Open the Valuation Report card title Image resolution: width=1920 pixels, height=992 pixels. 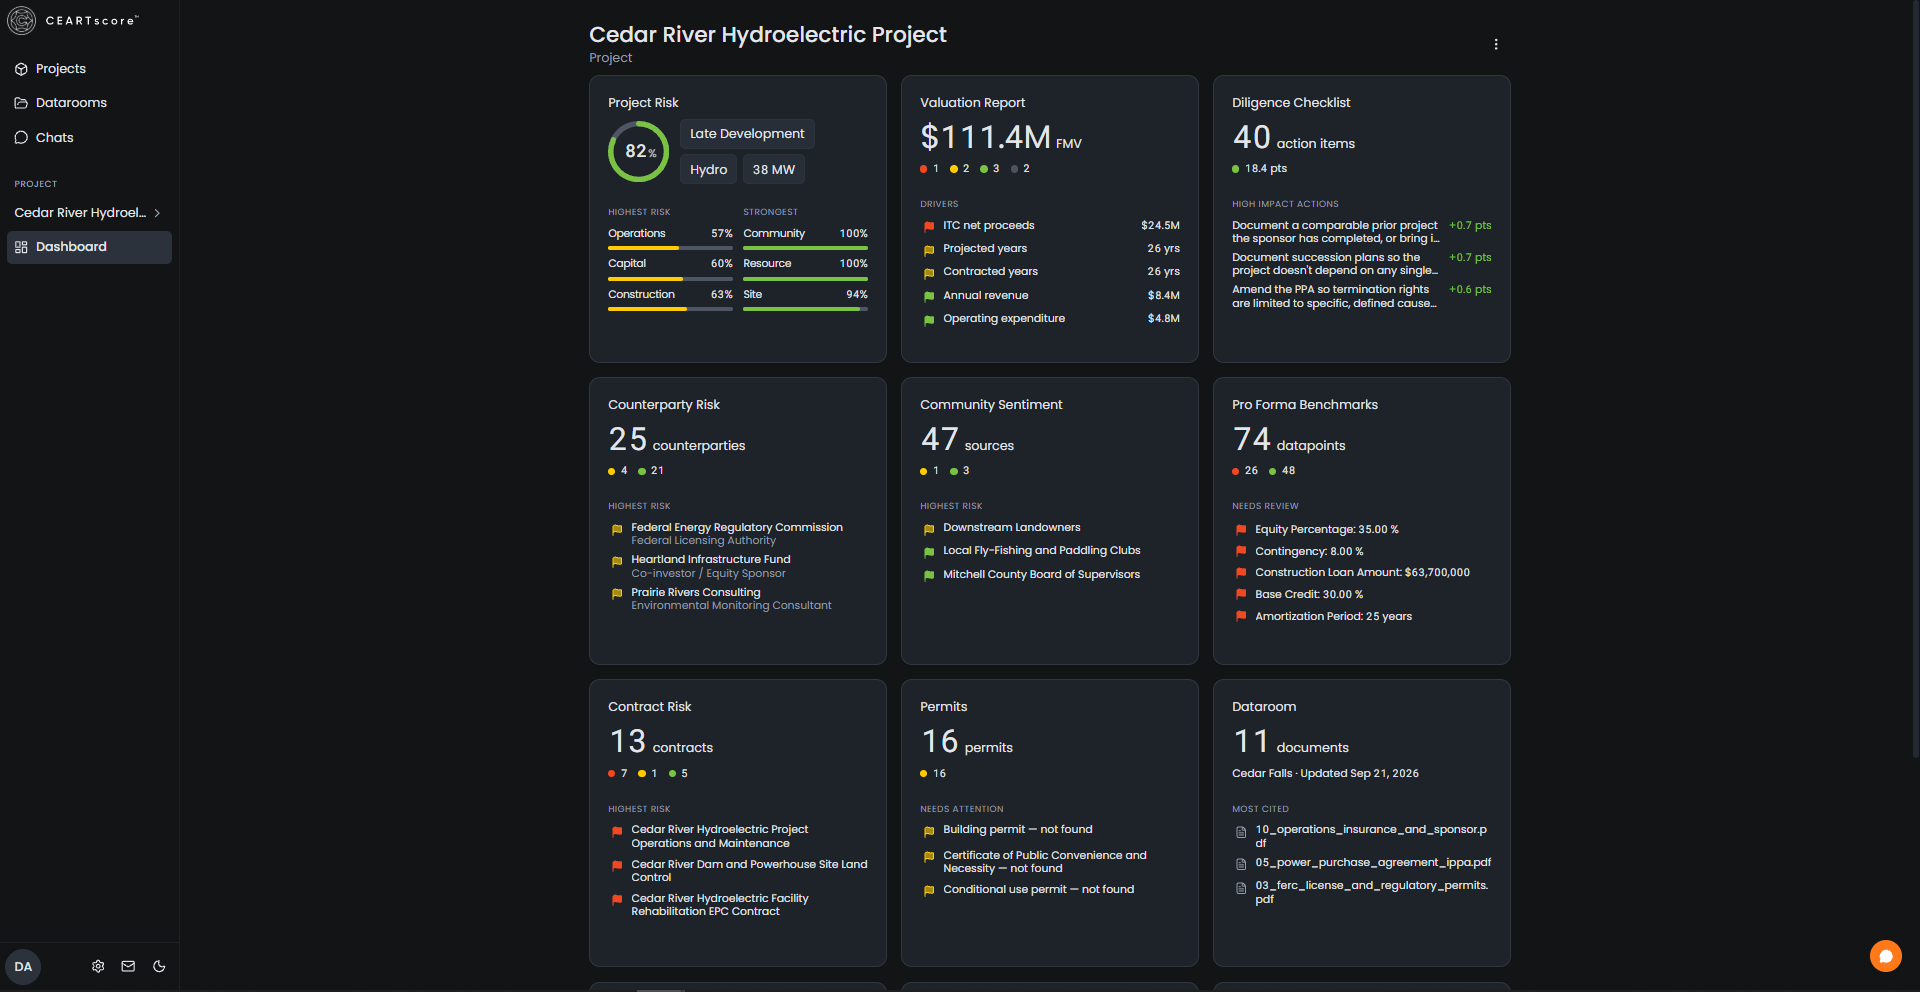pyautogui.click(x=972, y=103)
